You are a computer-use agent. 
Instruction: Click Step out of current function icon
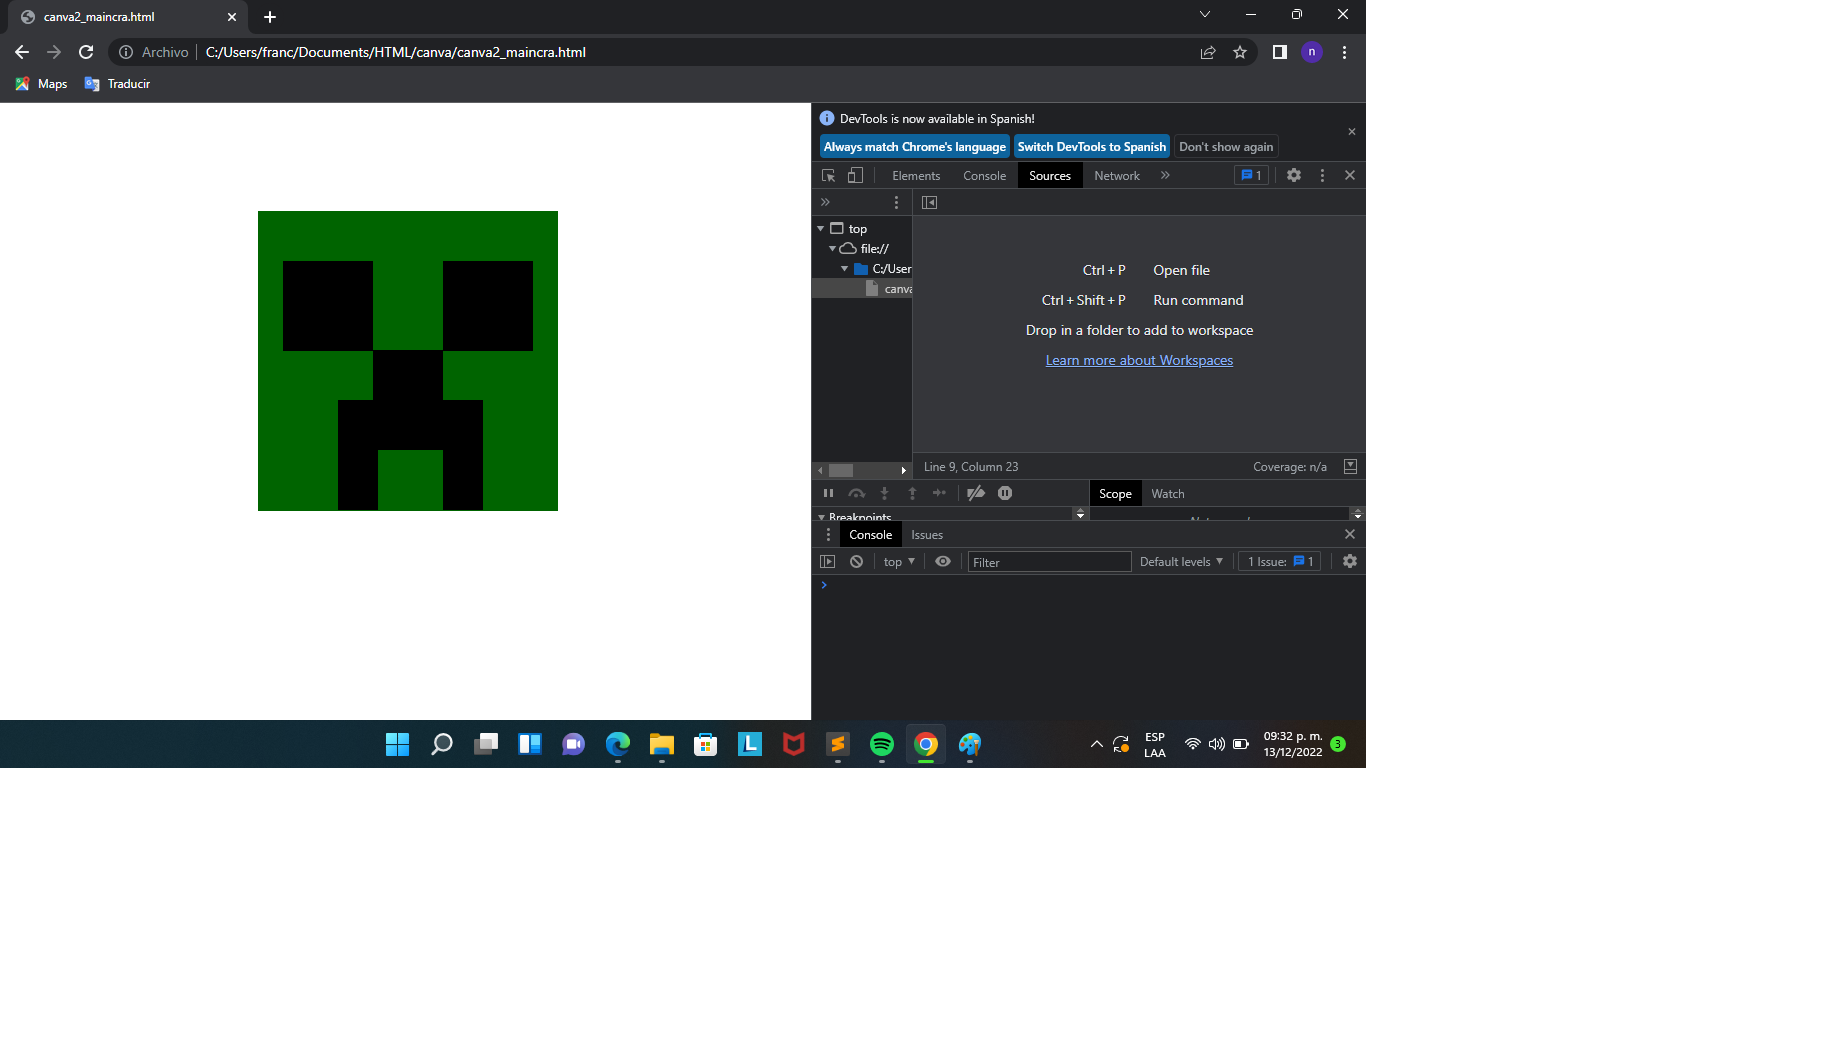tap(912, 493)
